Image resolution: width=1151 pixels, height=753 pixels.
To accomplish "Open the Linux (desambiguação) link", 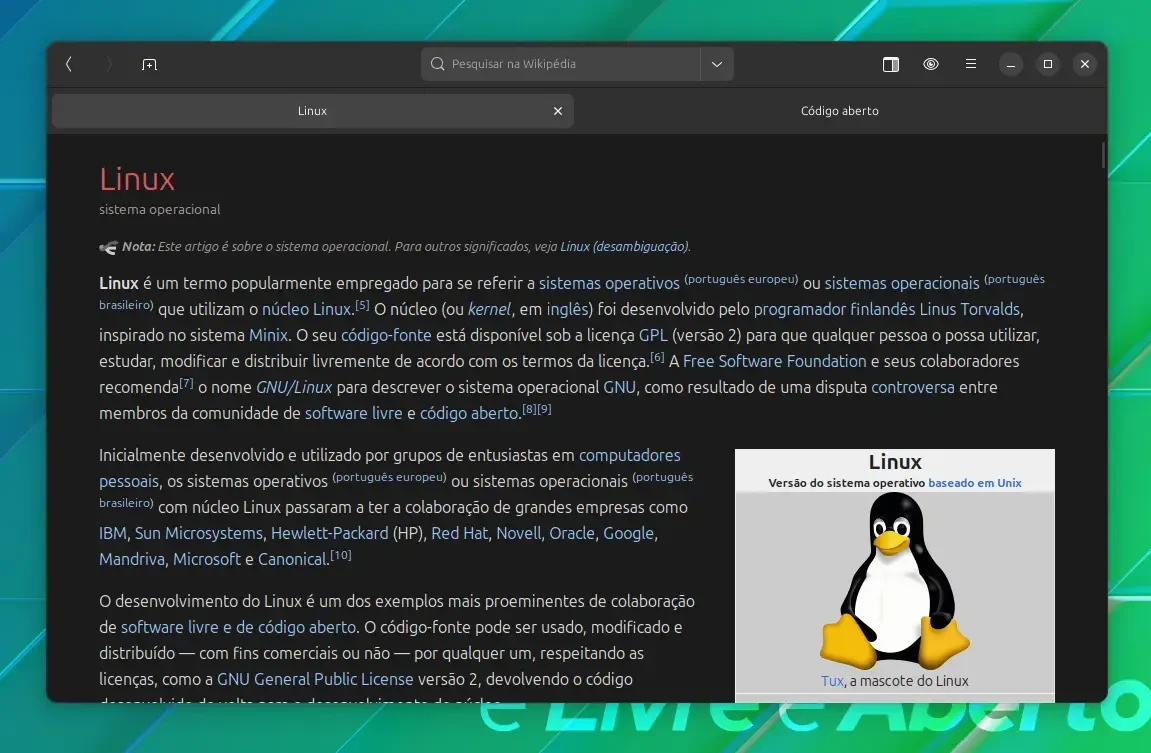I will coord(624,247).
